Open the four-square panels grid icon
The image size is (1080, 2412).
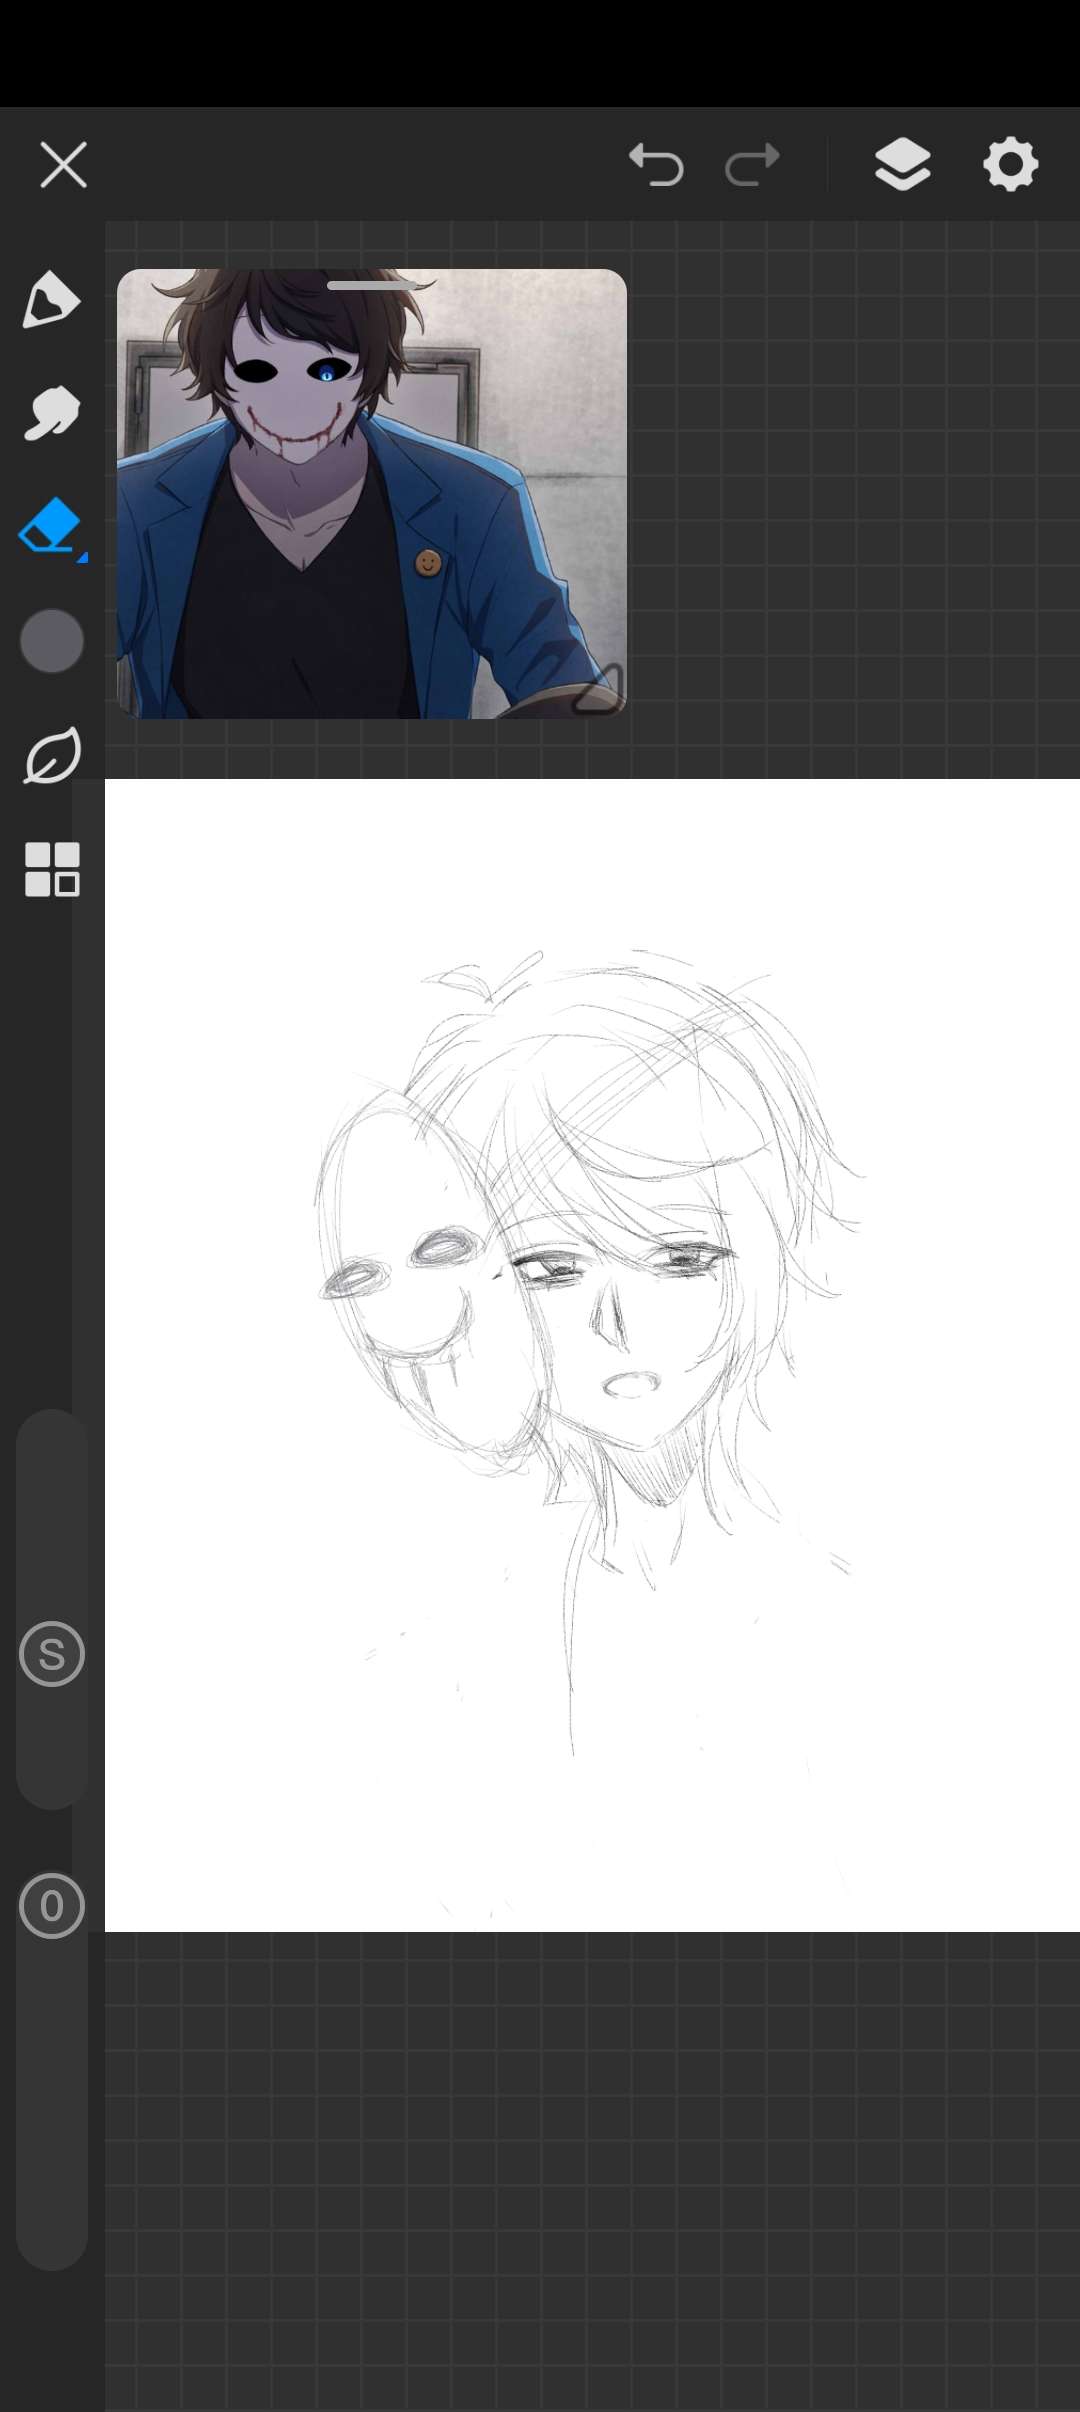pyautogui.click(x=51, y=869)
